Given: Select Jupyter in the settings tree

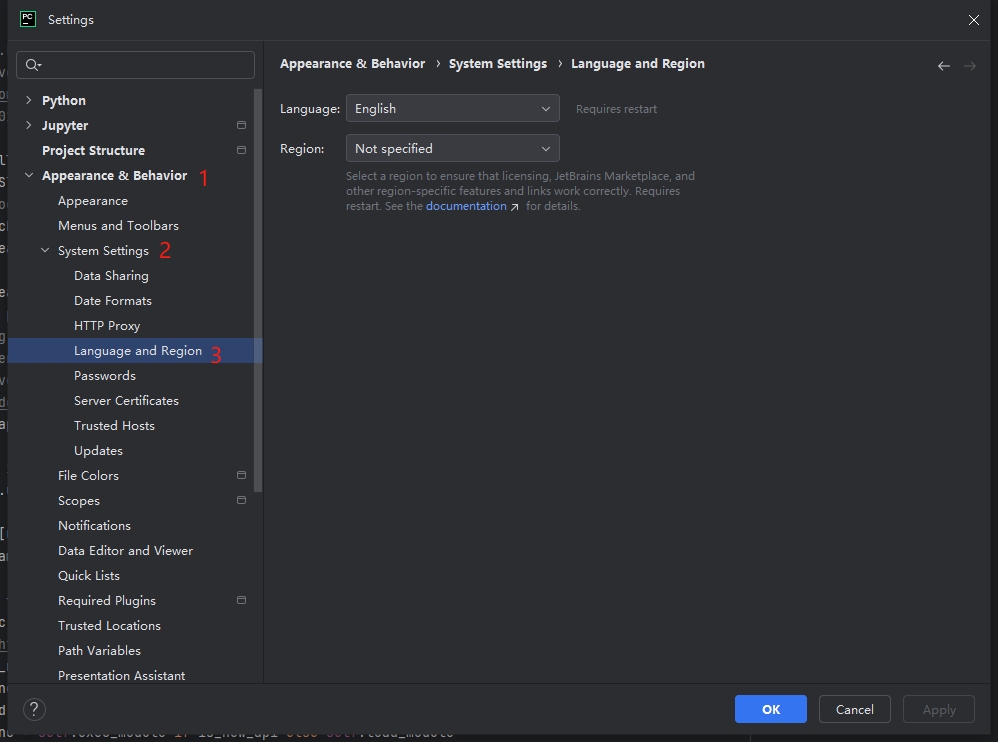Looking at the screenshot, I should pyautogui.click(x=65, y=125).
